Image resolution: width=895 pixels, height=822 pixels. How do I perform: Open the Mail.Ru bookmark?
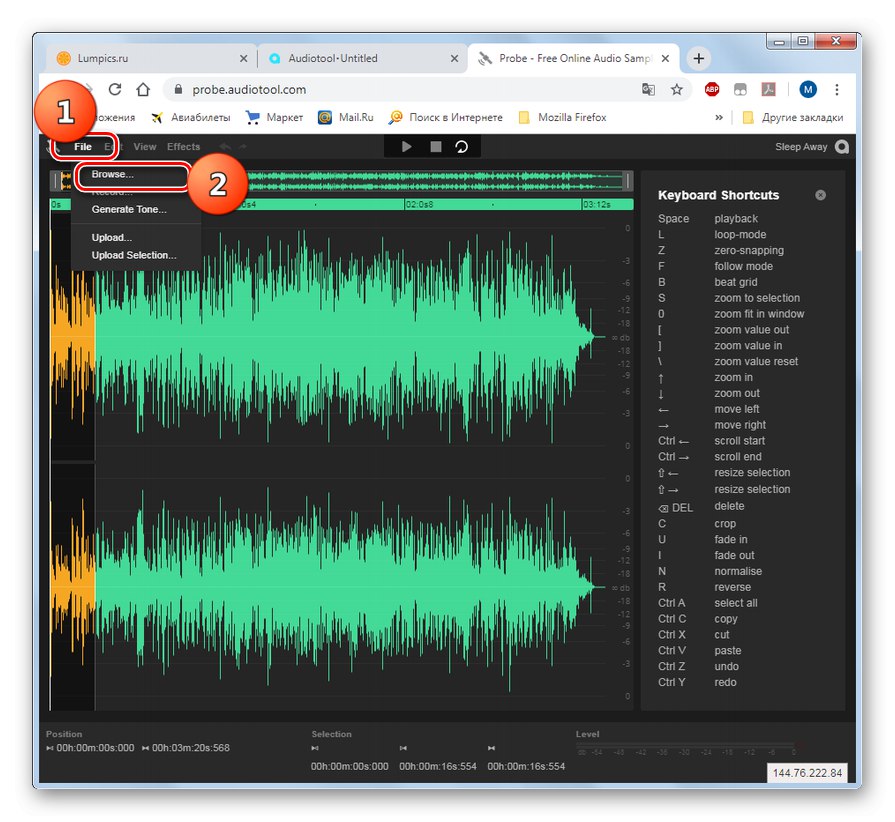pos(346,118)
